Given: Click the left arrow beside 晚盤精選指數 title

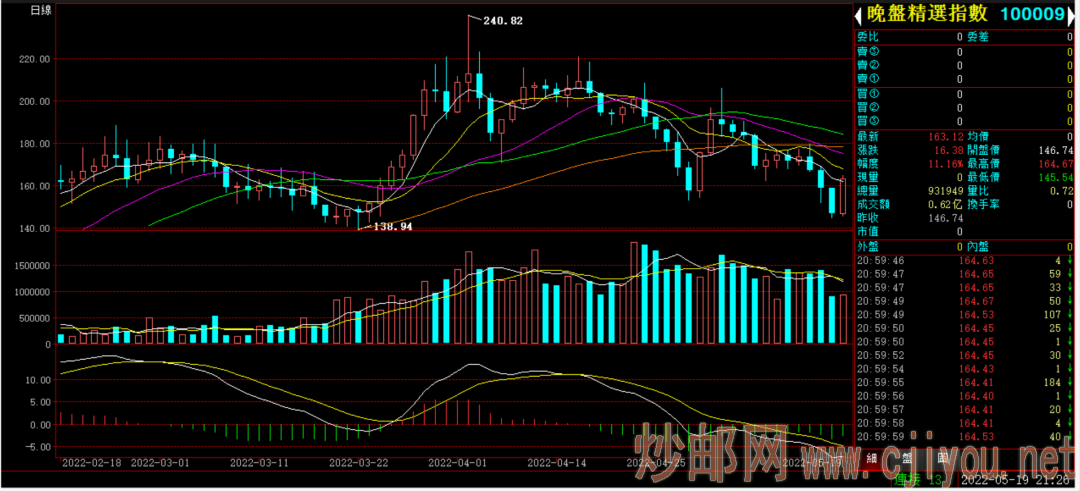Looking at the screenshot, I should tap(858, 14).
